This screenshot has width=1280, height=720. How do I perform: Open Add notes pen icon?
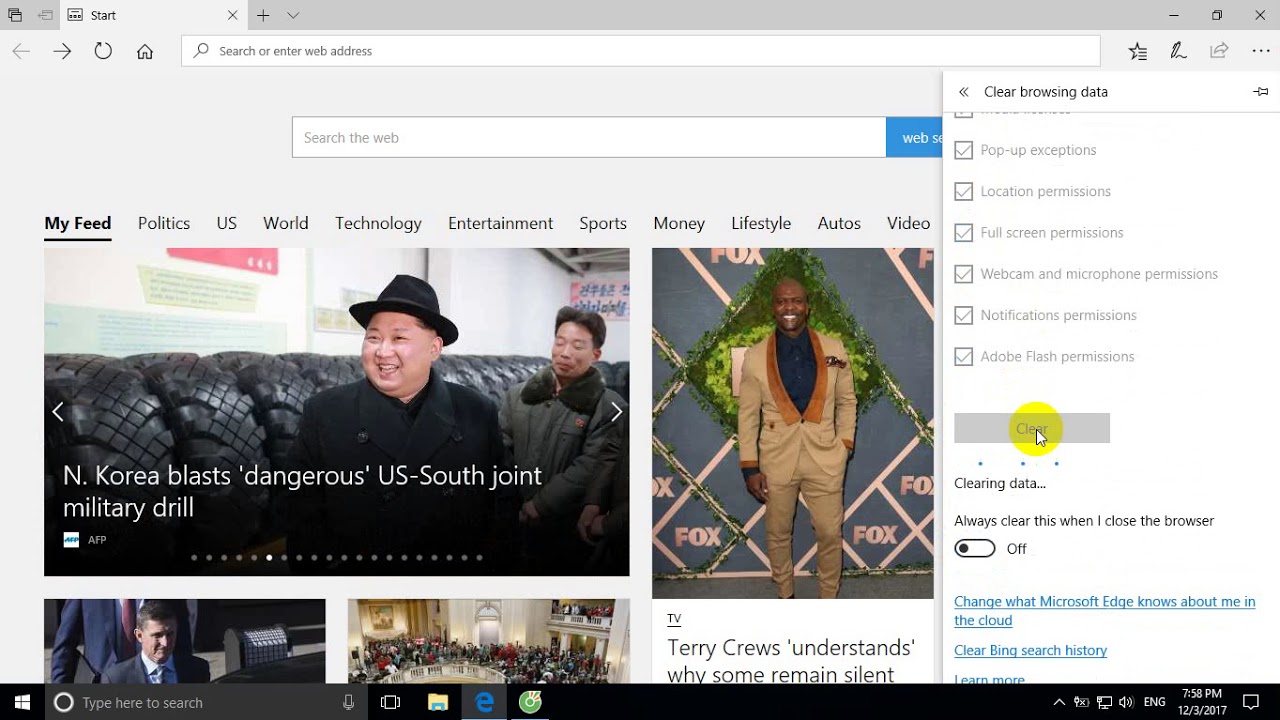(x=1178, y=51)
